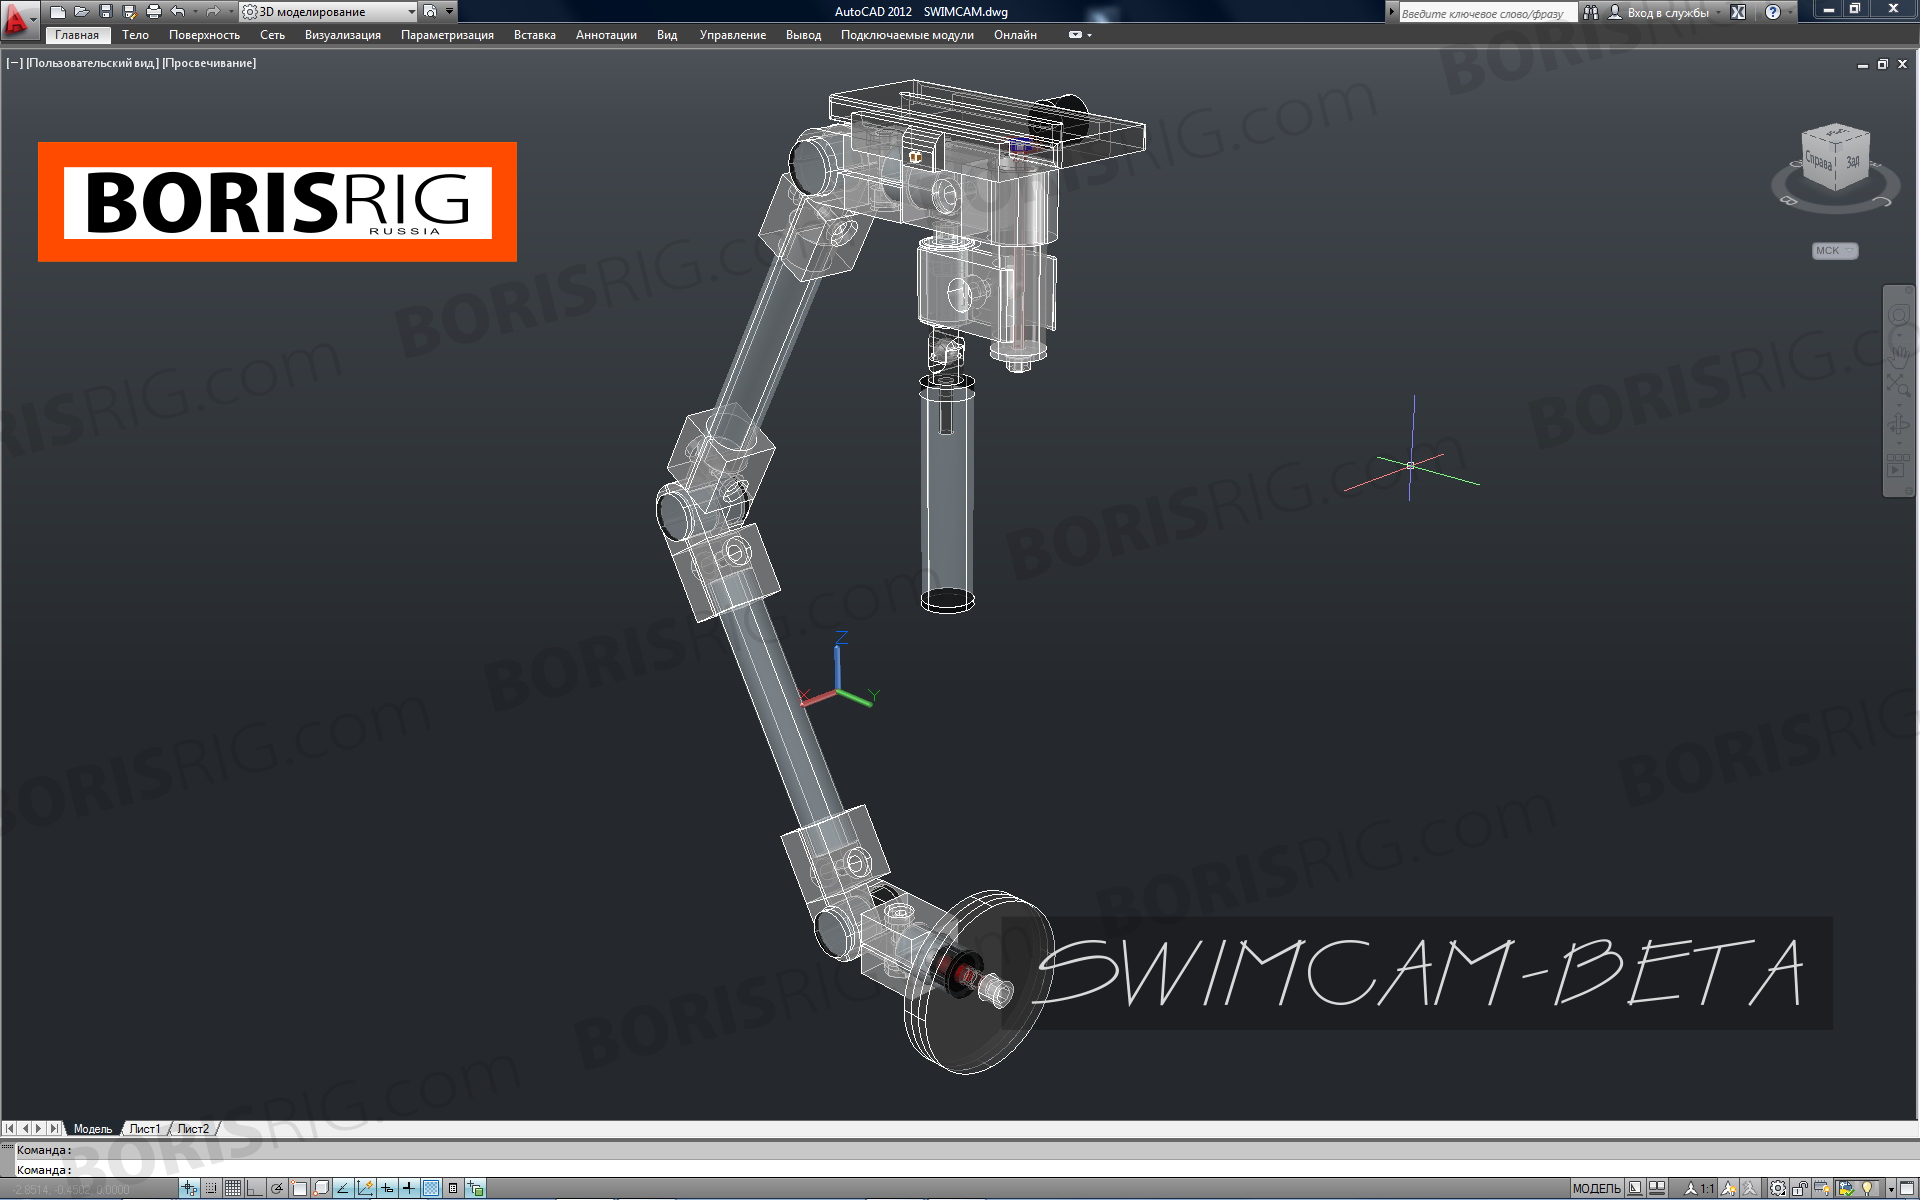Toggle Infer Constraints in status bar
The height and width of the screenshot is (1200, 1920).
click(x=189, y=1189)
